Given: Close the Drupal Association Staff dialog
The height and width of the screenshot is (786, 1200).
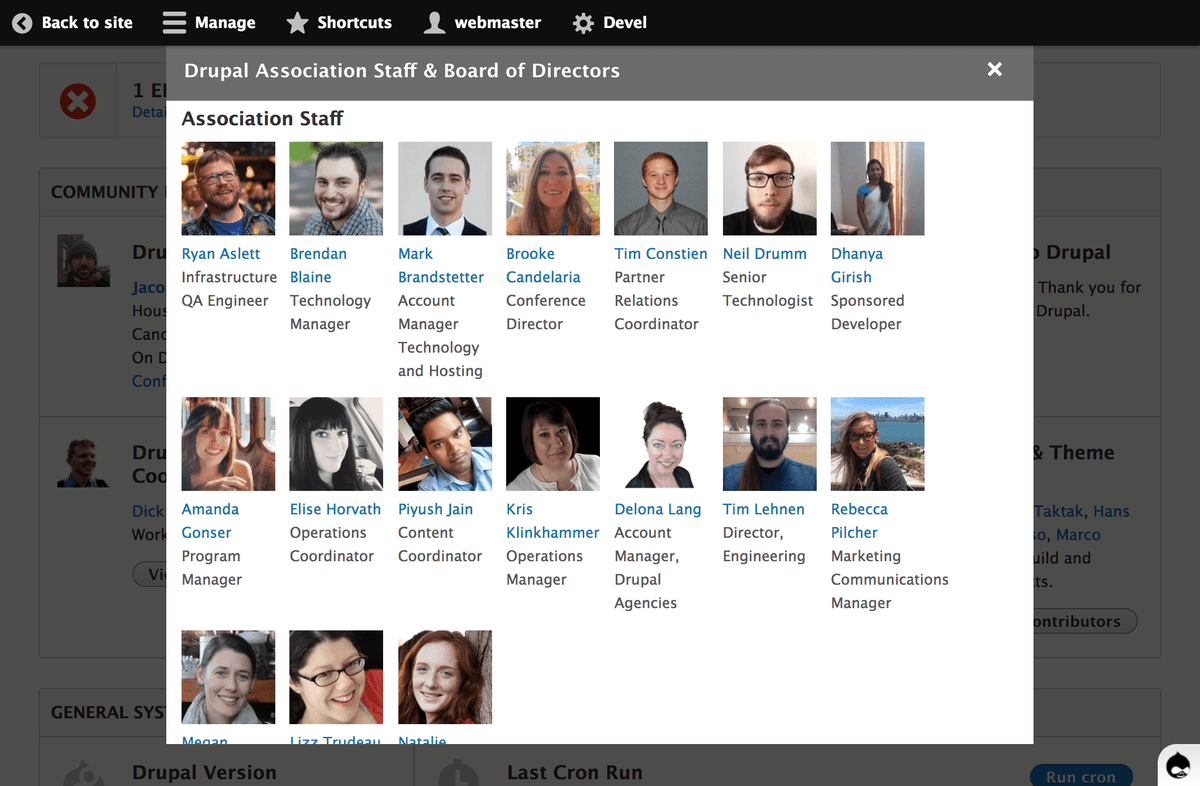Looking at the screenshot, I should (994, 69).
